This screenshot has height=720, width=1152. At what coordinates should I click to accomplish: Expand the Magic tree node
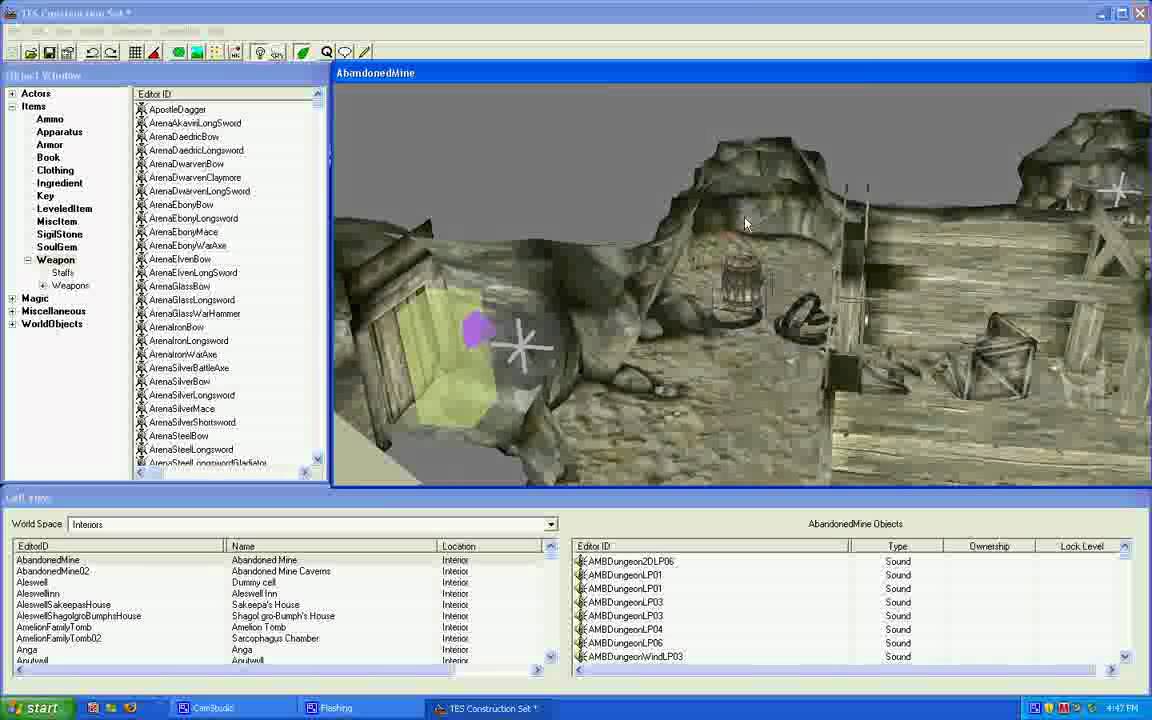click(12, 299)
